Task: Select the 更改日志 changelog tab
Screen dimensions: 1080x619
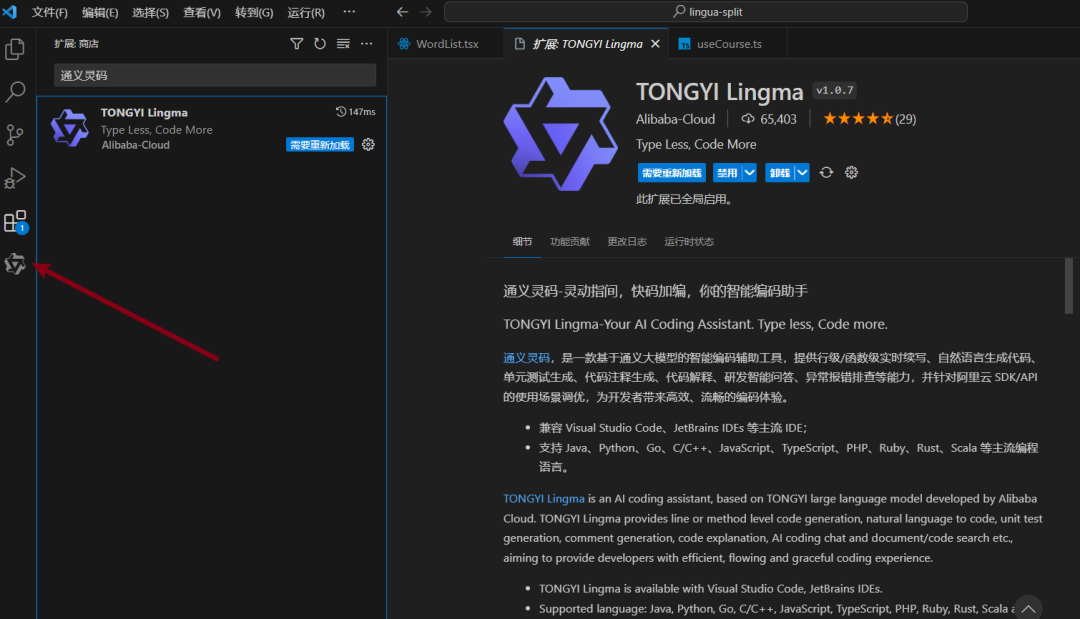Action: (627, 242)
